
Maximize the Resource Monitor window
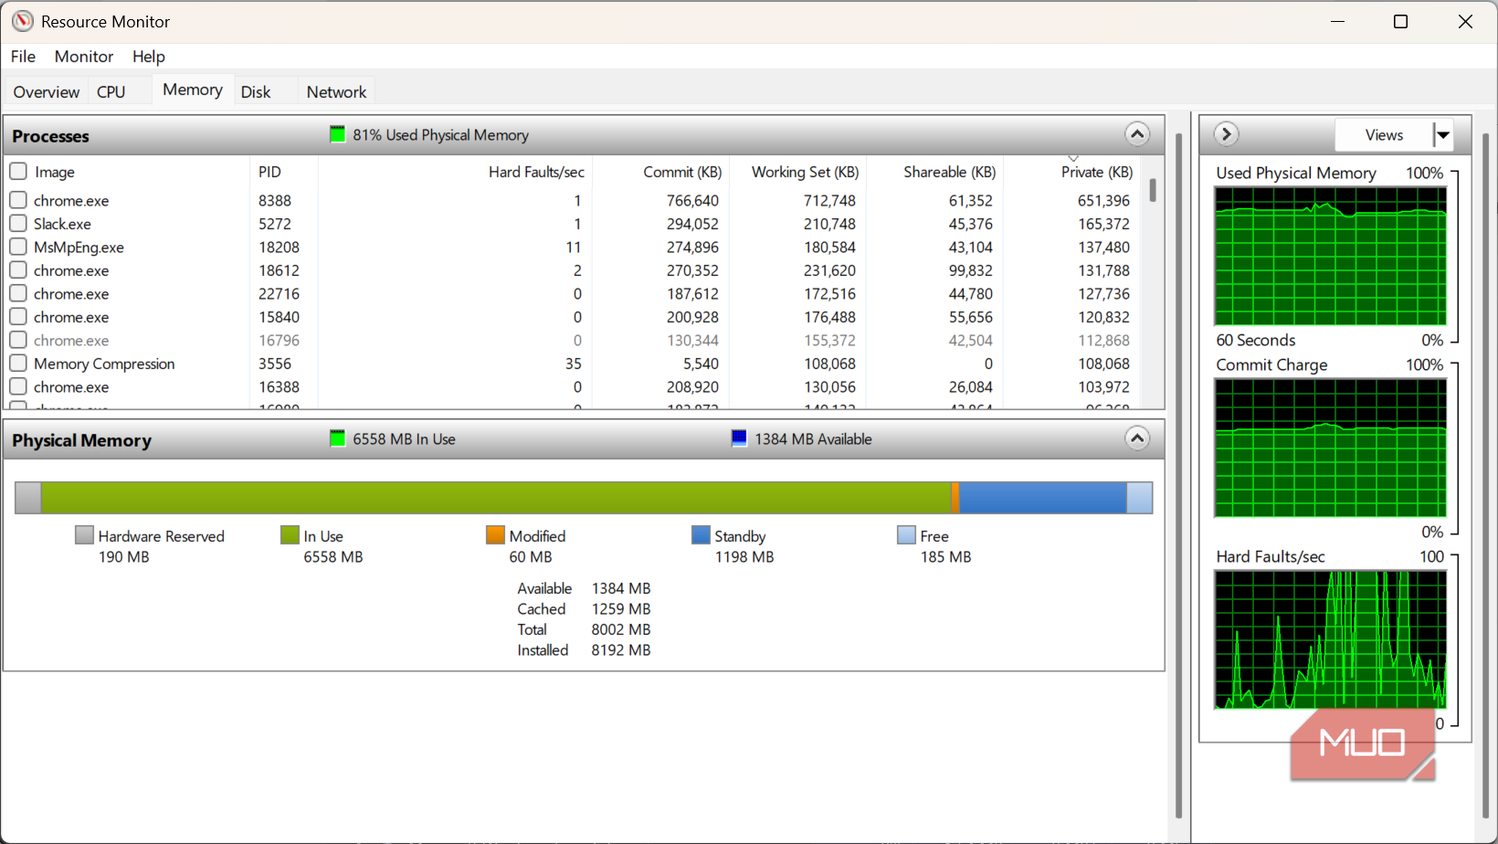pyautogui.click(x=1400, y=21)
